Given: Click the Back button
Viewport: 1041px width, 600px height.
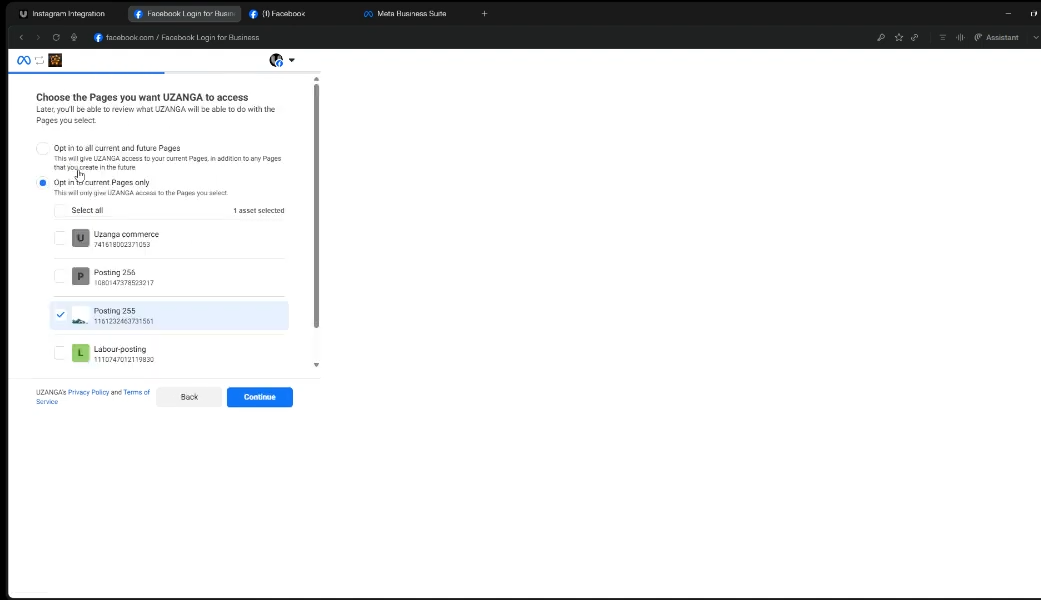Looking at the screenshot, I should pyautogui.click(x=189, y=397).
